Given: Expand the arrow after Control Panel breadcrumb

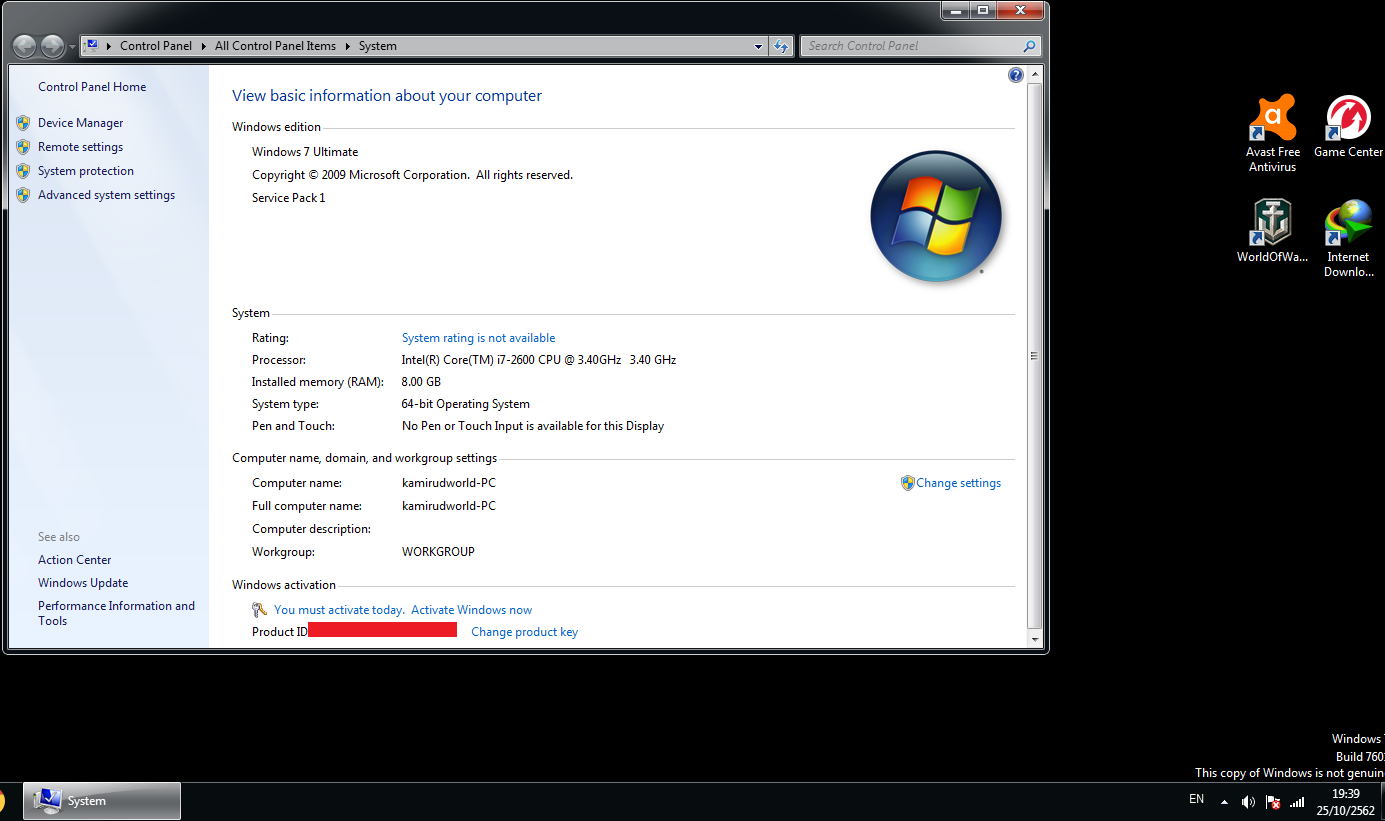Looking at the screenshot, I should click(203, 46).
